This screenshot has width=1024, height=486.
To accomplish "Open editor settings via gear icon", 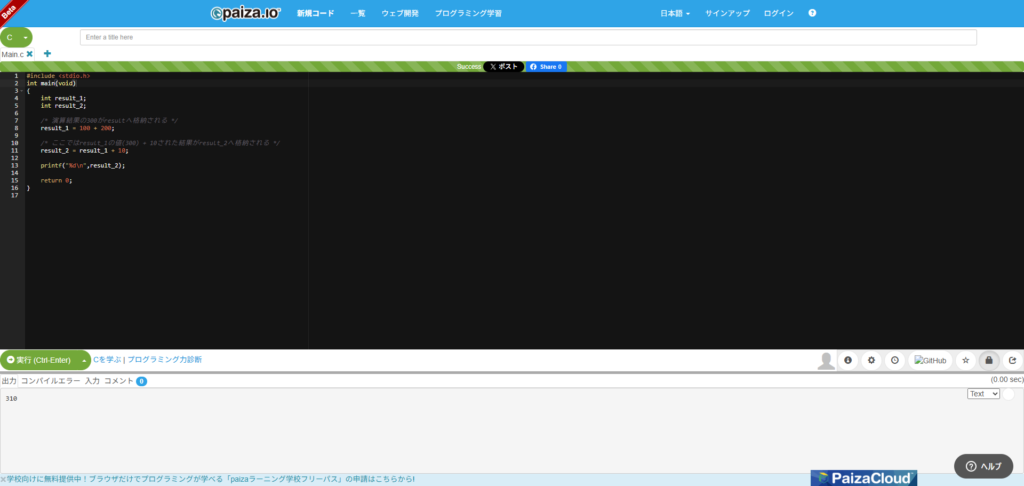I will (871, 360).
